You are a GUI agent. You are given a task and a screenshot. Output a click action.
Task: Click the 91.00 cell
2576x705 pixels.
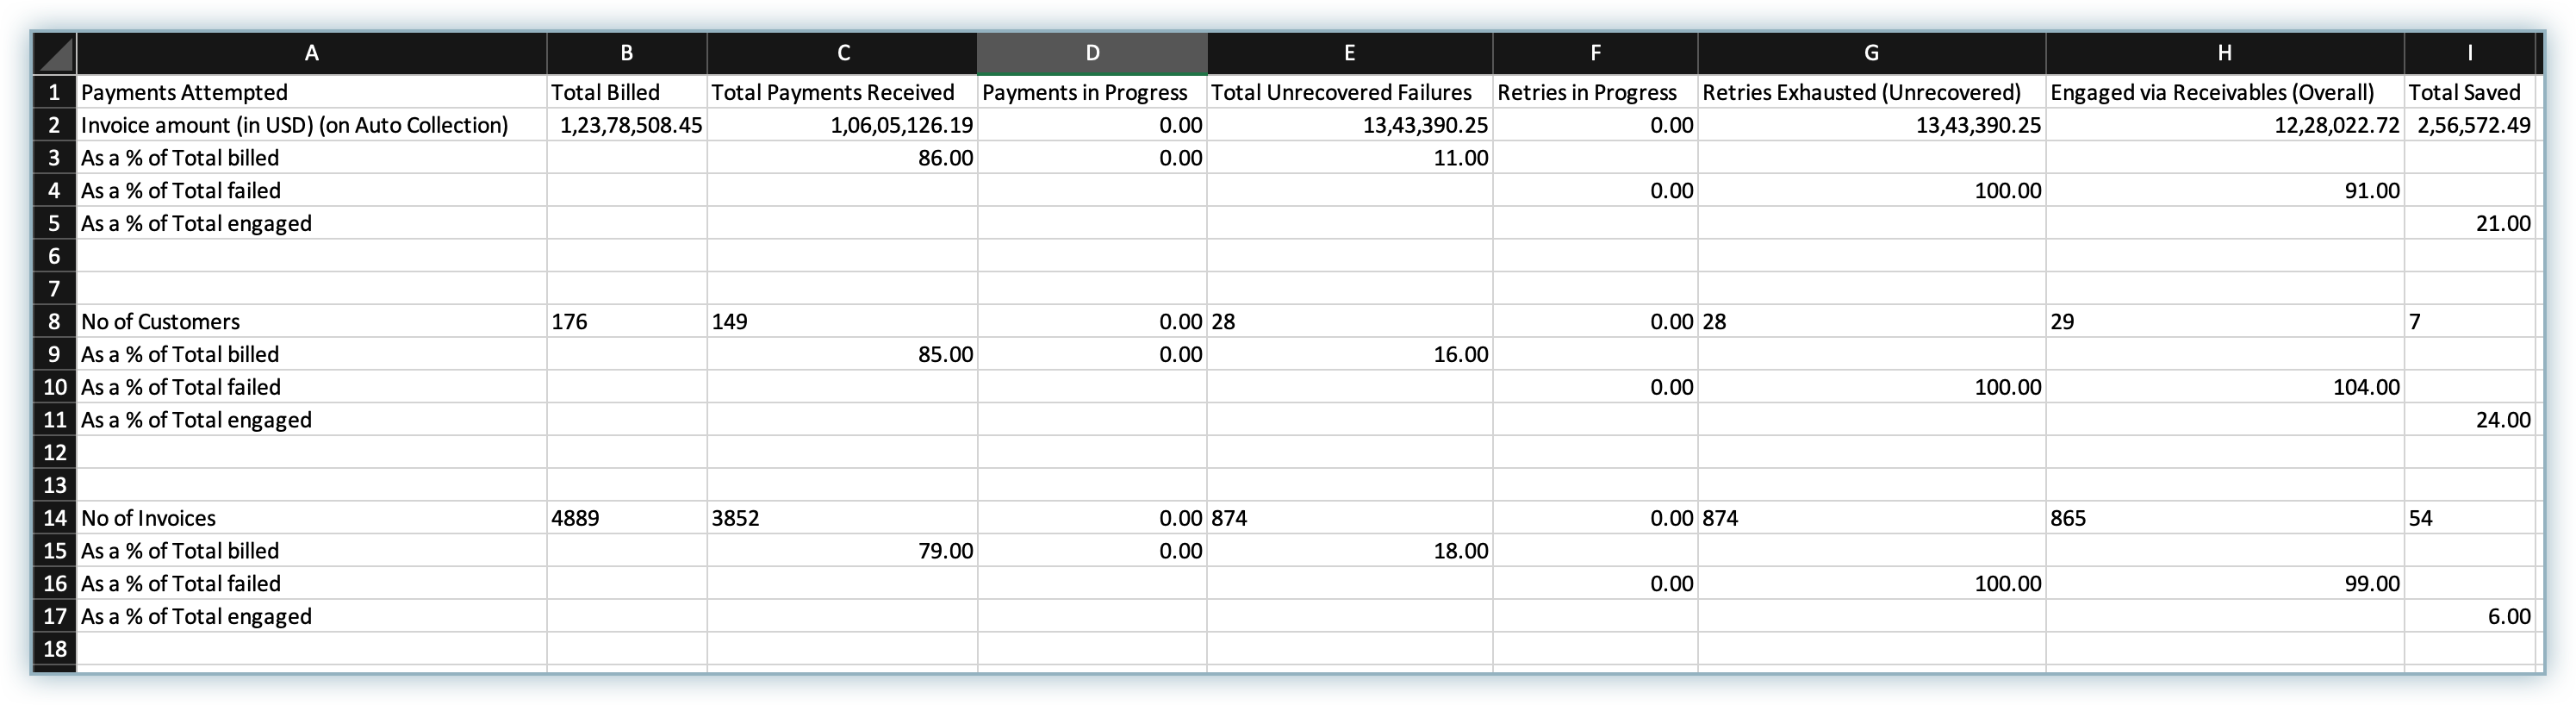click(2225, 190)
